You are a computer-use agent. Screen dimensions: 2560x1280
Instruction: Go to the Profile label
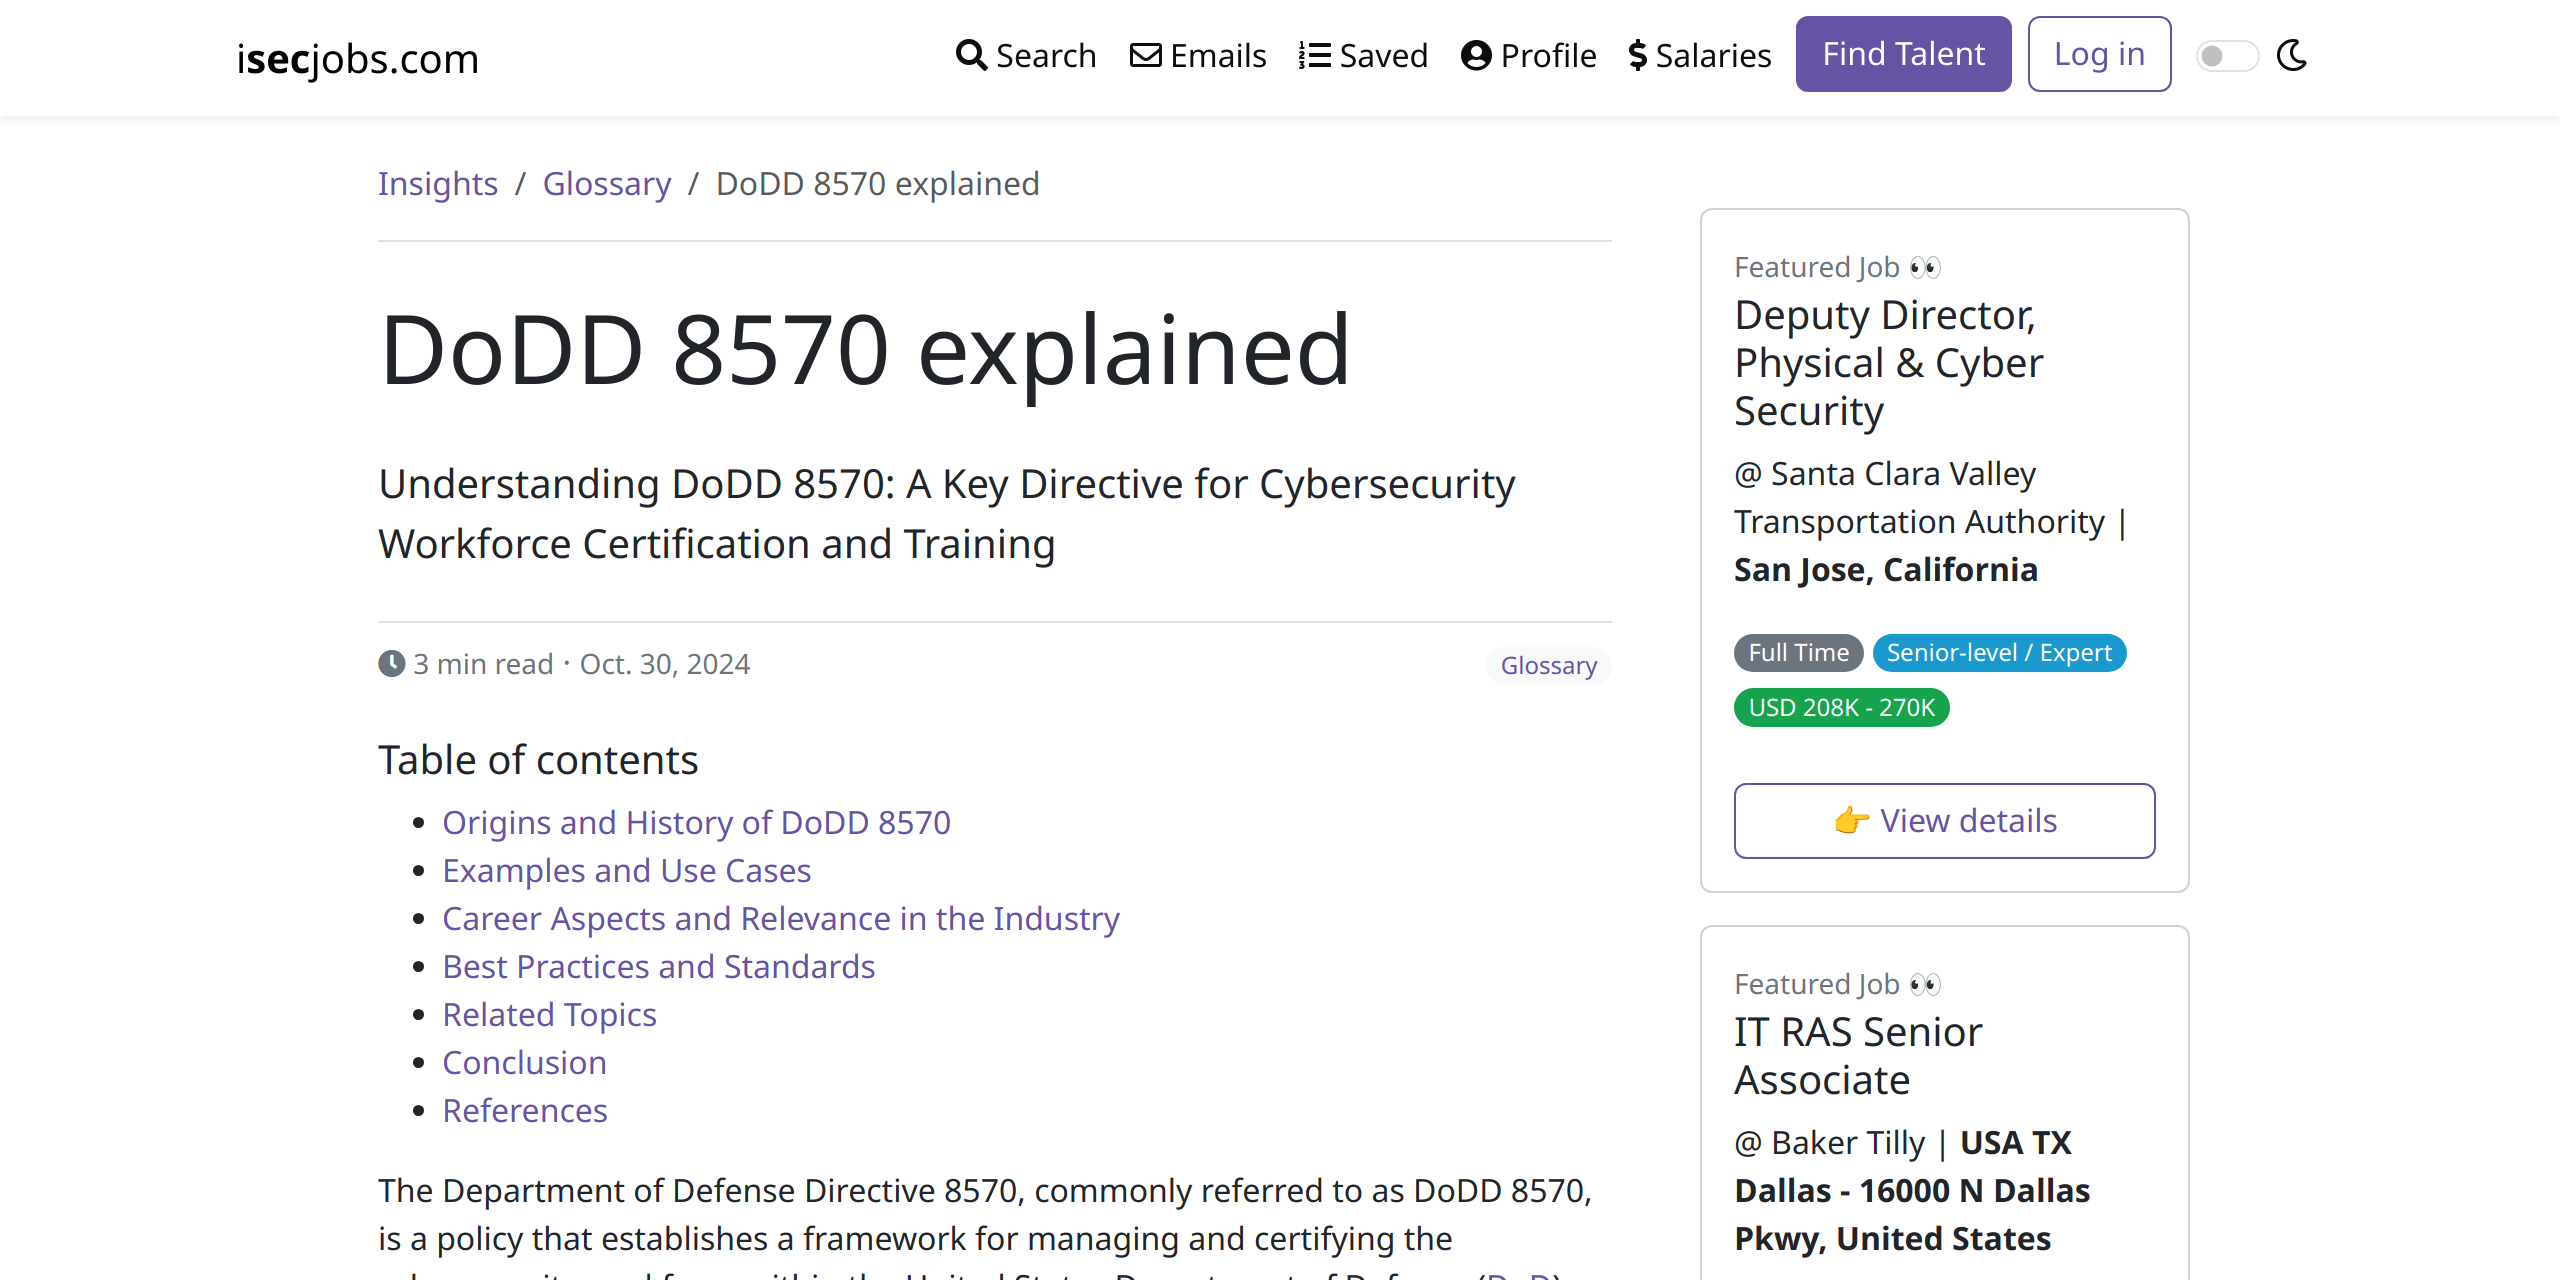click(x=1548, y=55)
